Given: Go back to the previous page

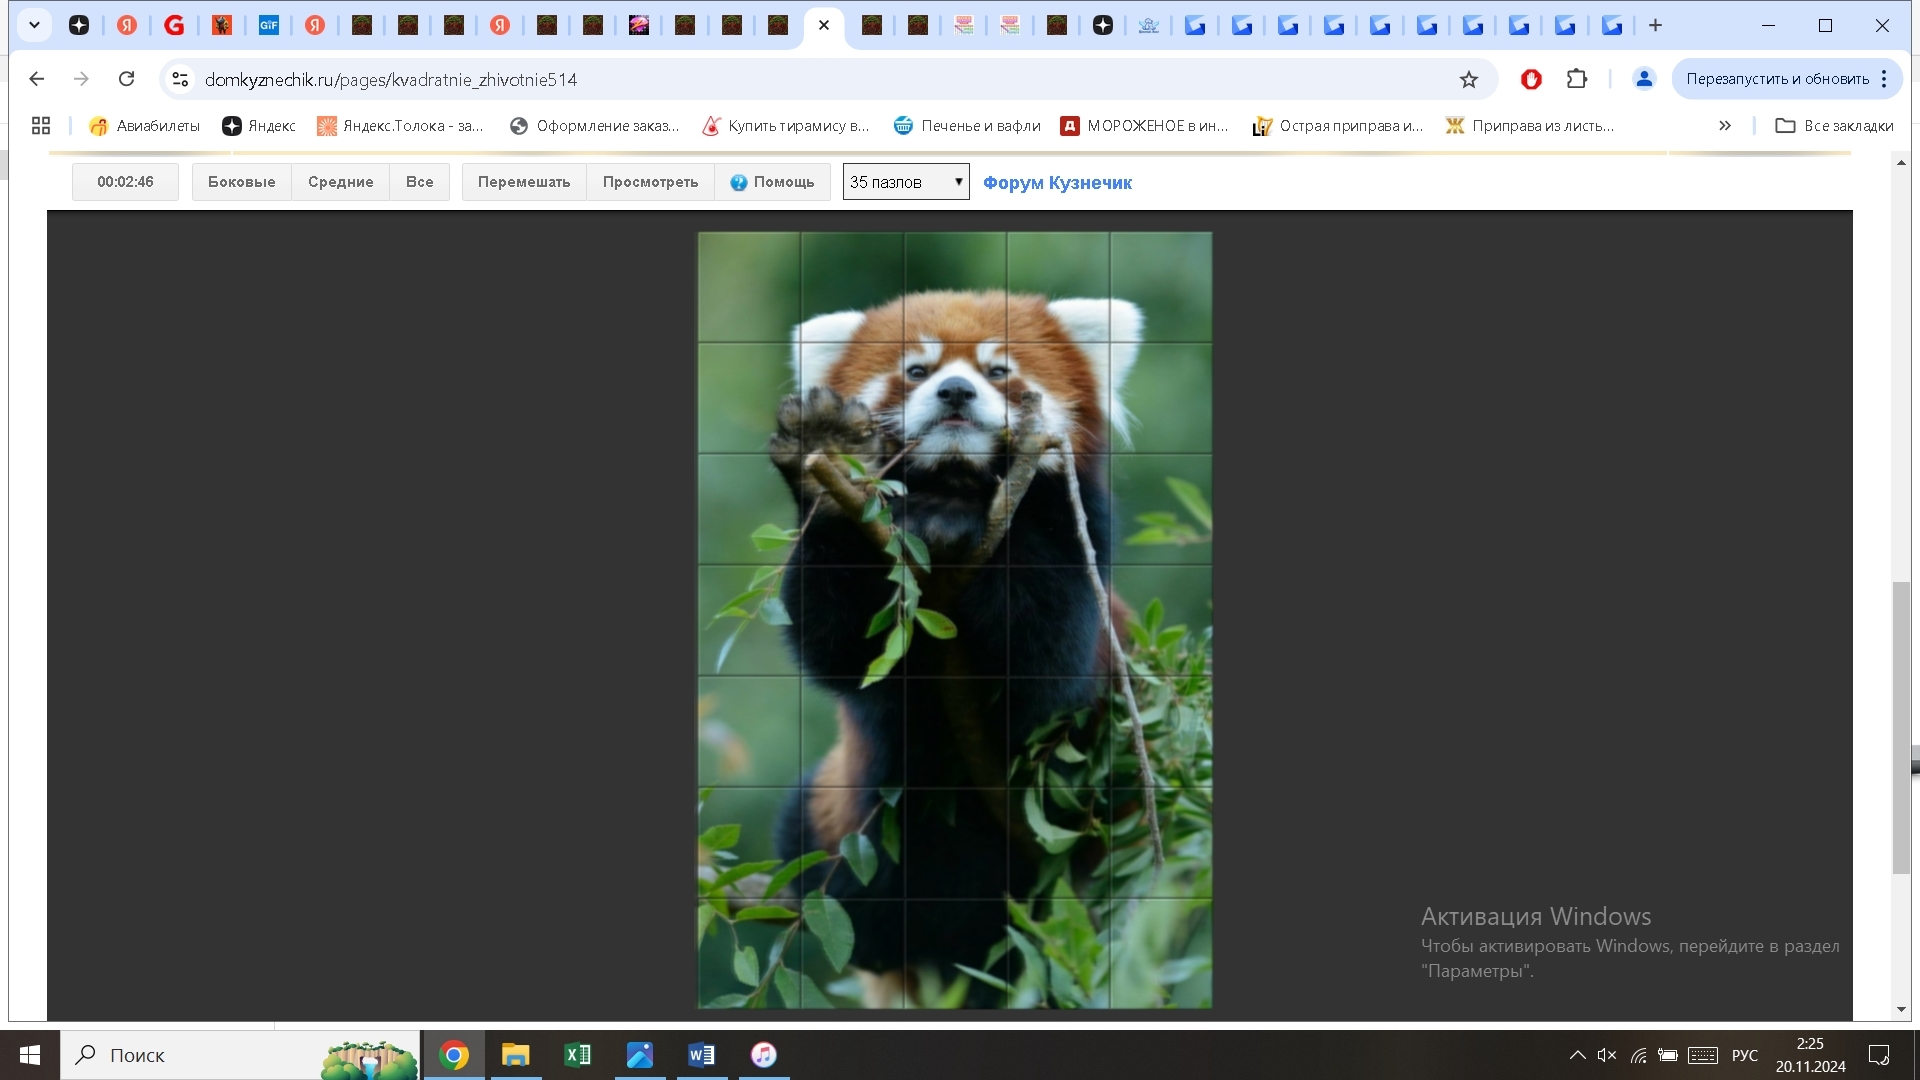Looking at the screenshot, I should tap(37, 79).
